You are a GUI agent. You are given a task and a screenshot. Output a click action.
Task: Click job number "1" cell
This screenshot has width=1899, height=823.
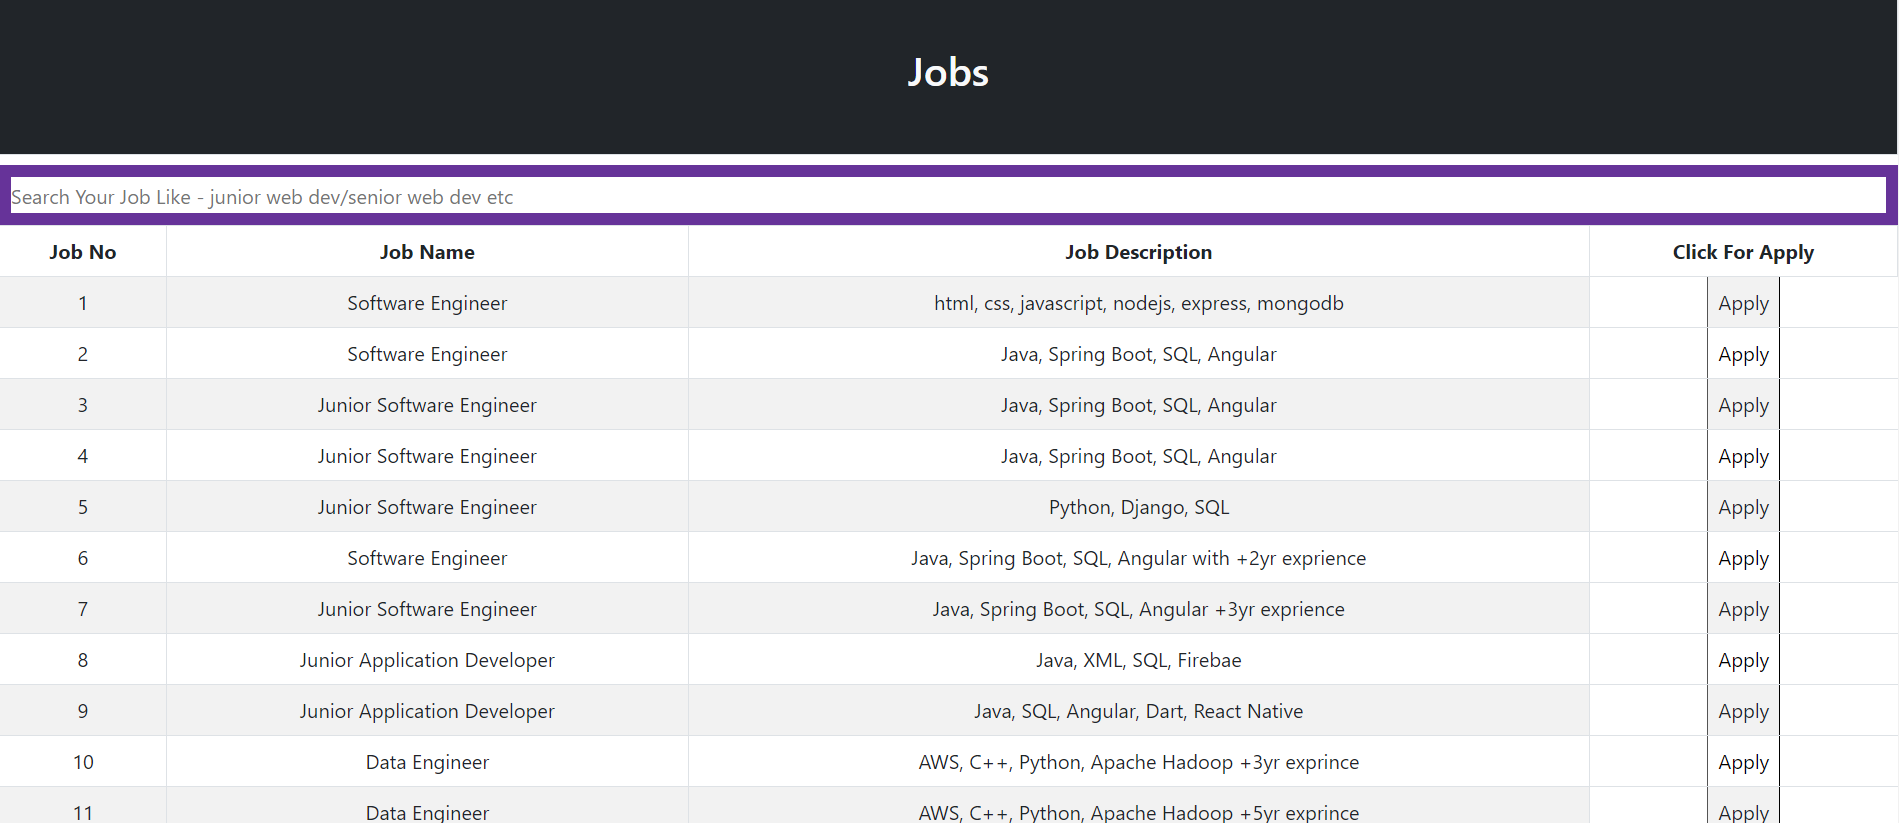pyautogui.click(x=83, y=303)
